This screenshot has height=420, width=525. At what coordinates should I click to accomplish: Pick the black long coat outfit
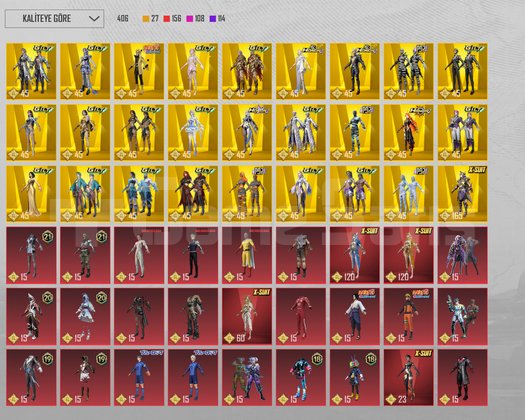coord(463,378)
